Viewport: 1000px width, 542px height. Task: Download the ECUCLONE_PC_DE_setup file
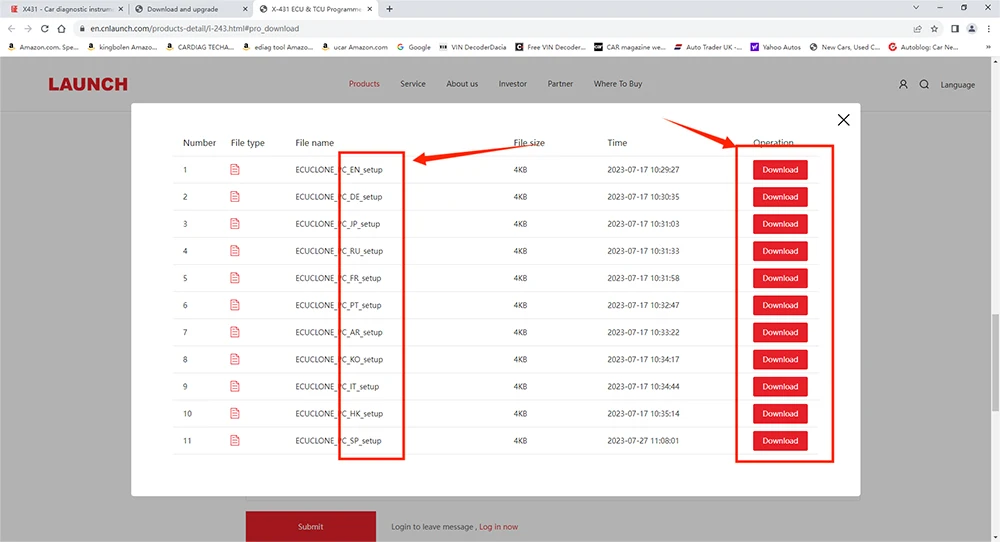[780, 197]
